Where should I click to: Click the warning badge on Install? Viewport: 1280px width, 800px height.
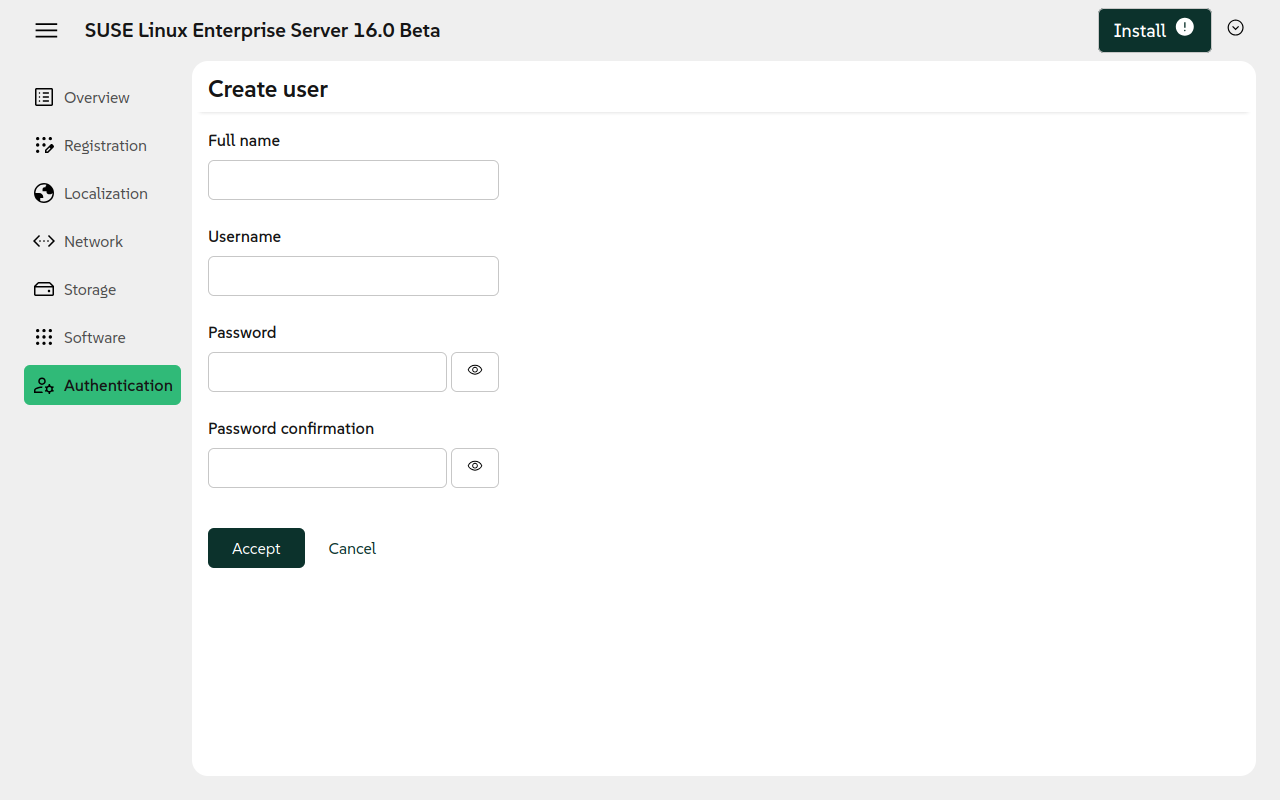tap(1185, 27)
